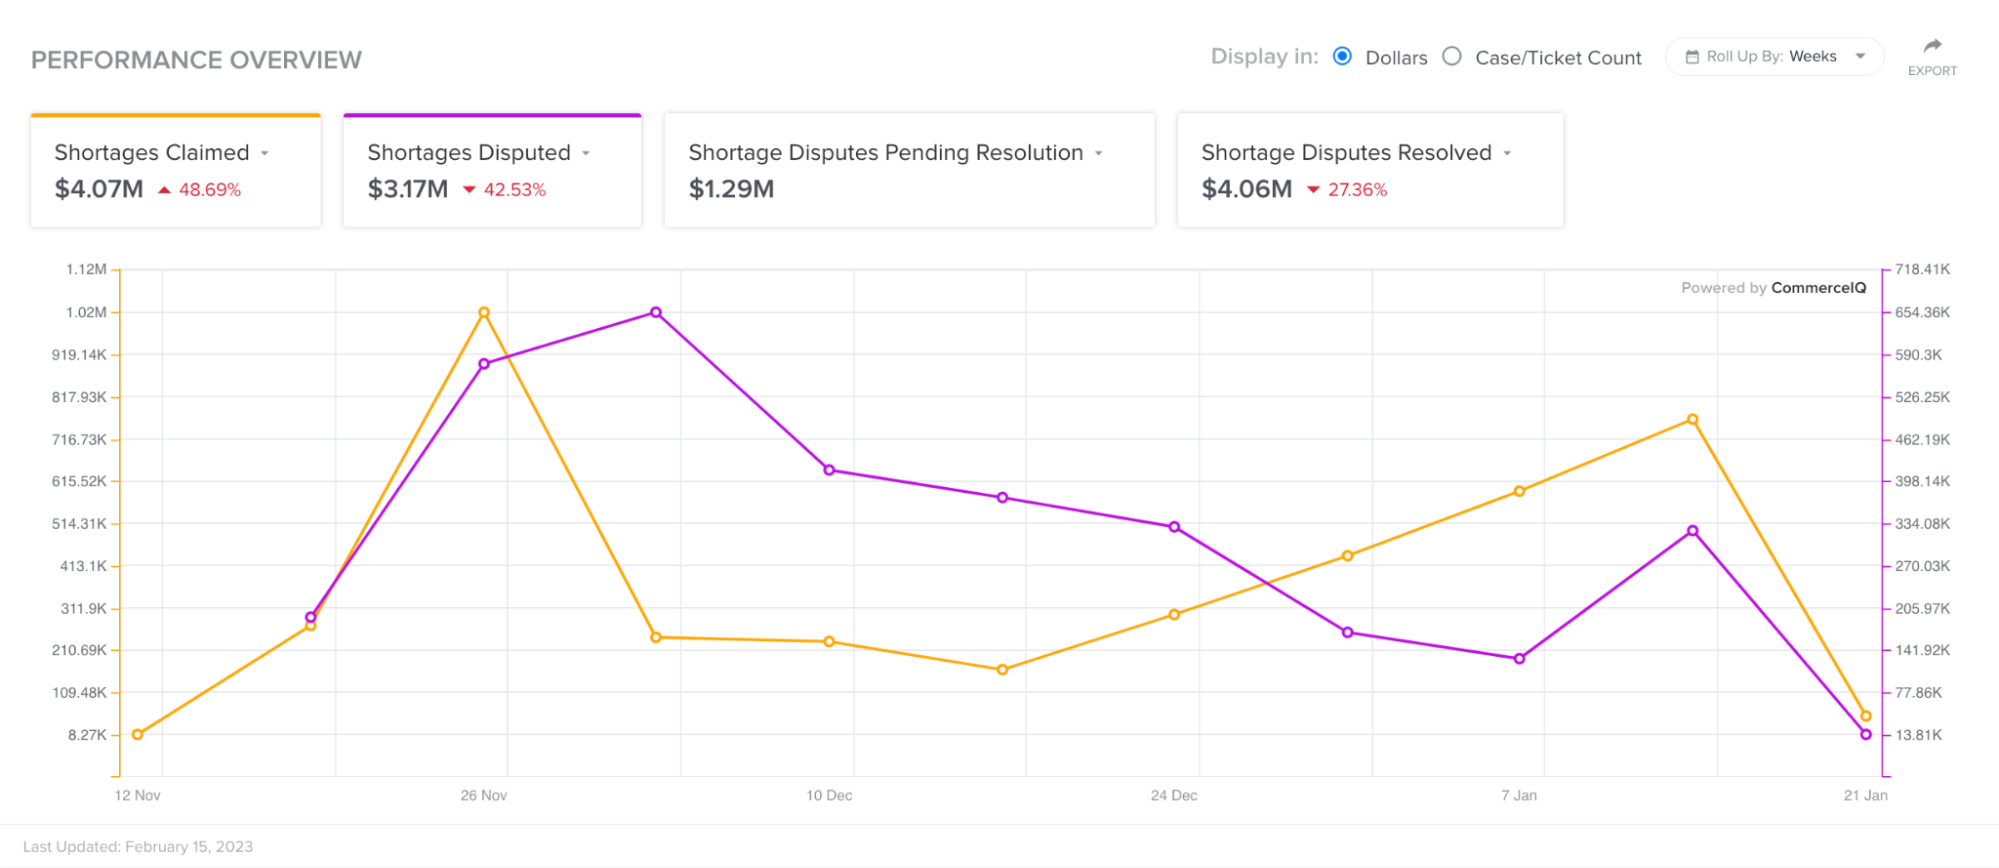Image resolution: width=1999 pixels, height=868 pixels.
Task: Click the purple data point at 21 Jan
Action: point(1866,735)
